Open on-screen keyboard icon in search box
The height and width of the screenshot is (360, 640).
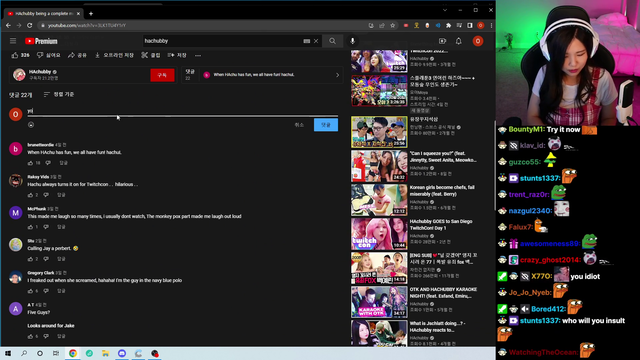pyautogui.click(x=307, y=41)
